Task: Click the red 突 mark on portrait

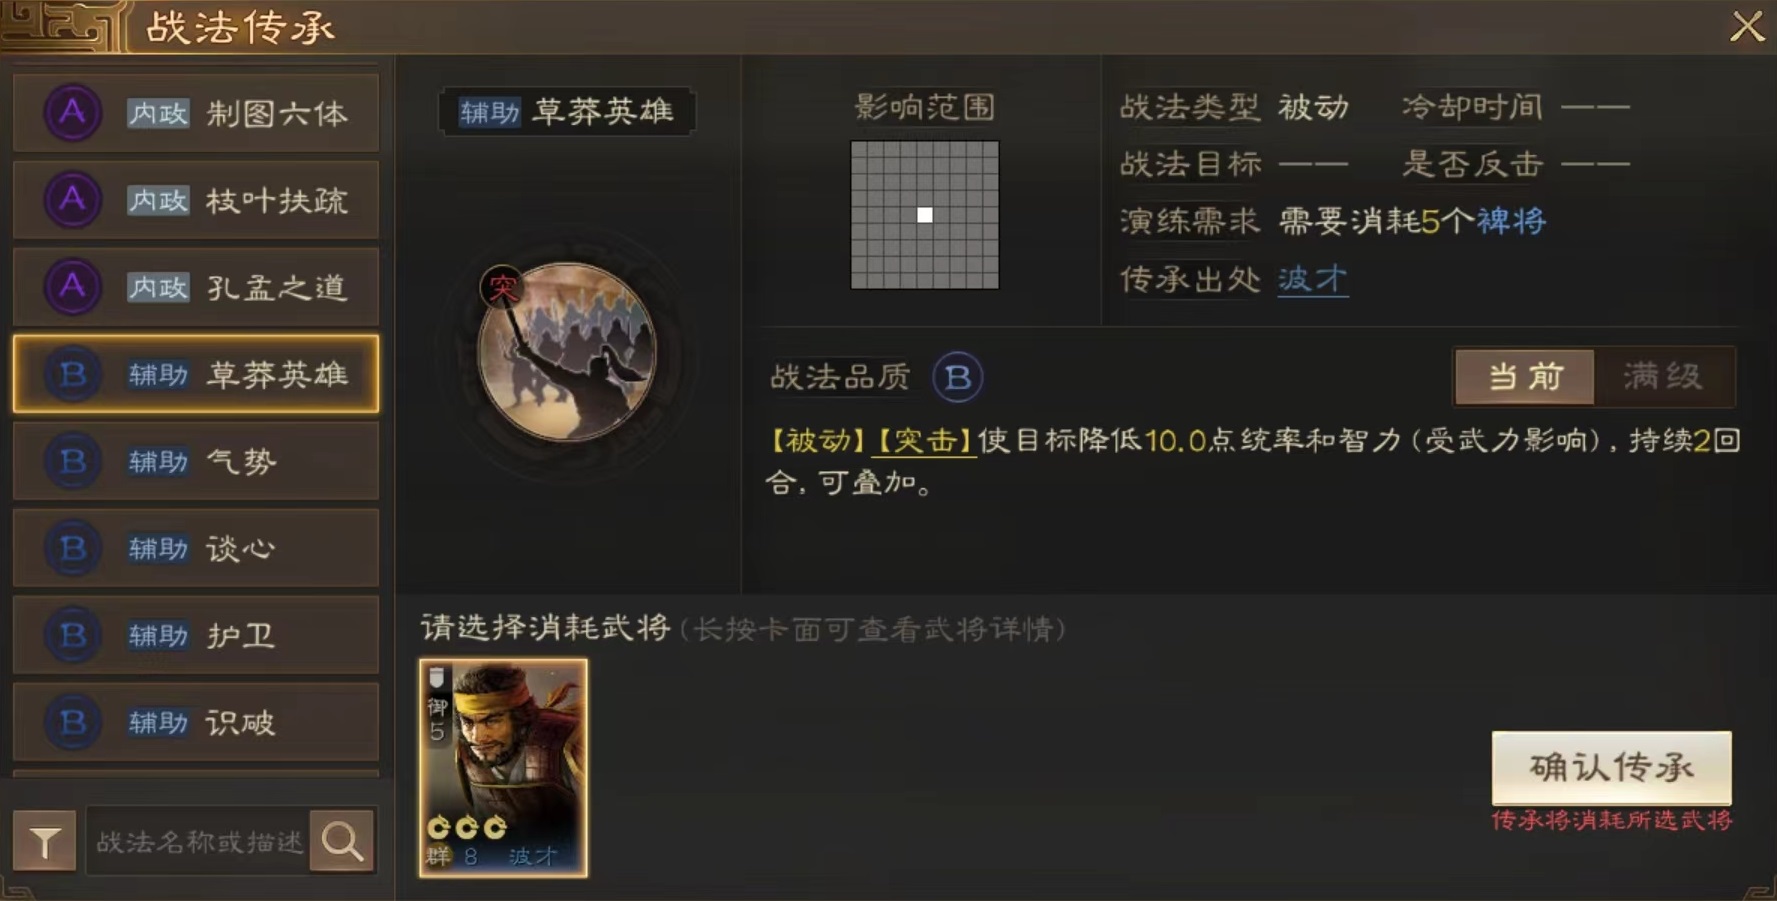Action: 502,288
